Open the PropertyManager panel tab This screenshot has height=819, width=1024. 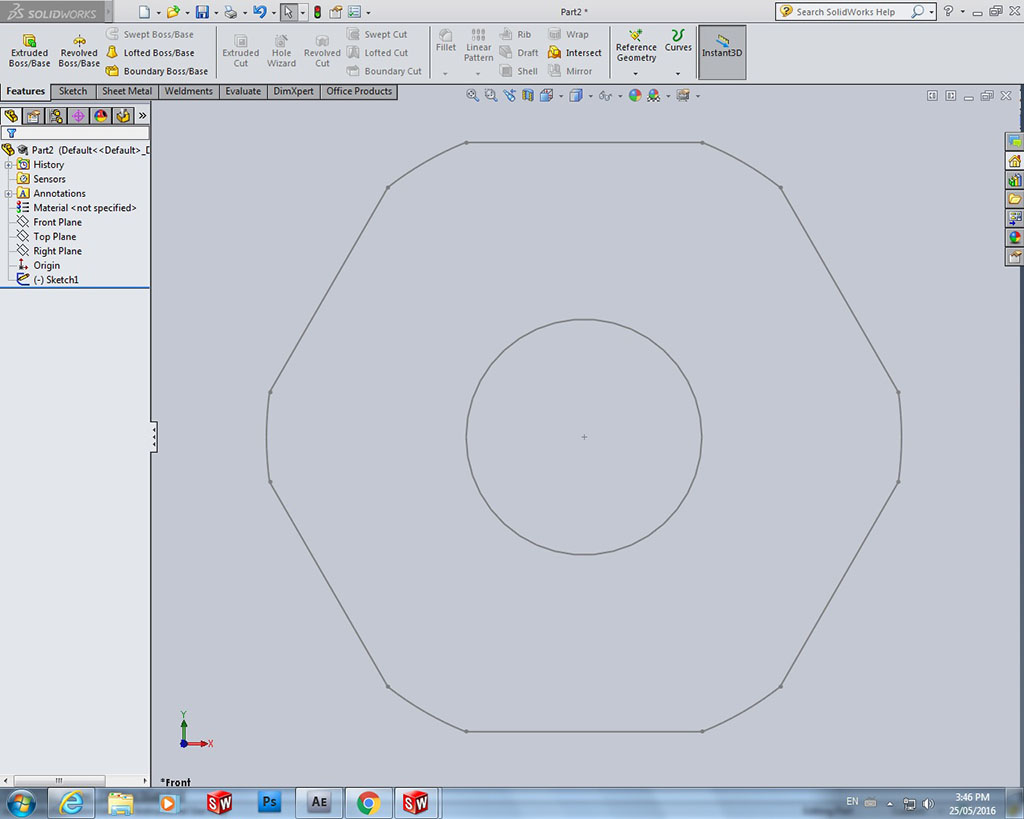(33, 116)
